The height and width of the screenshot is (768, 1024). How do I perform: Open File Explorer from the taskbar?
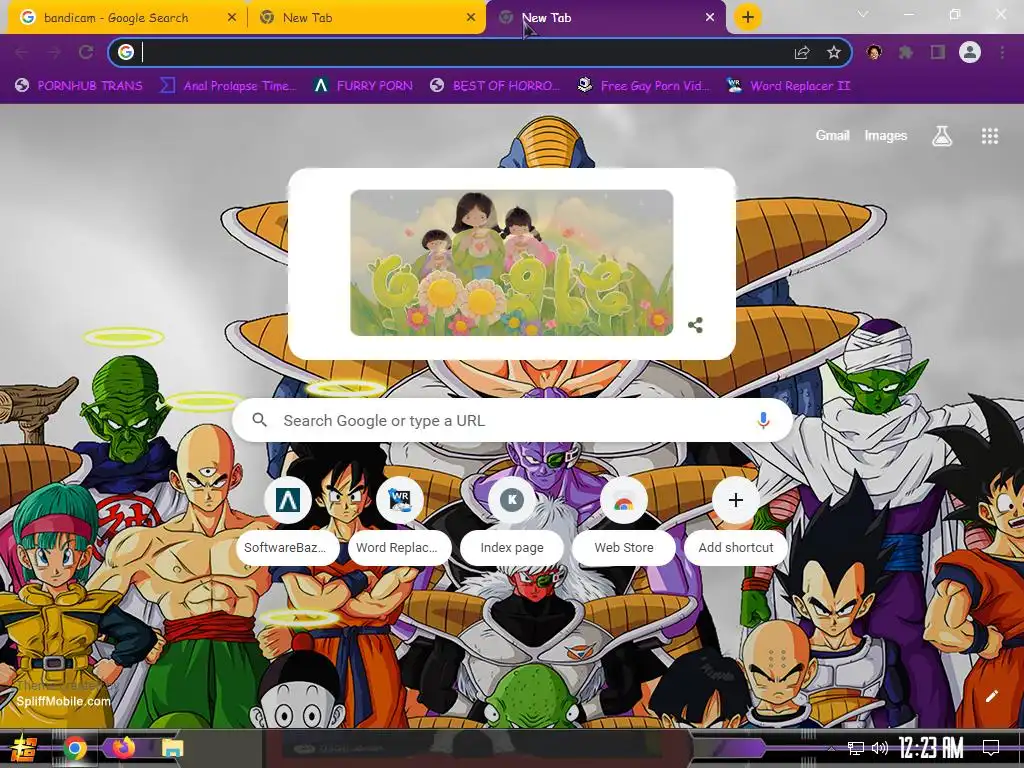coord(172,748)
